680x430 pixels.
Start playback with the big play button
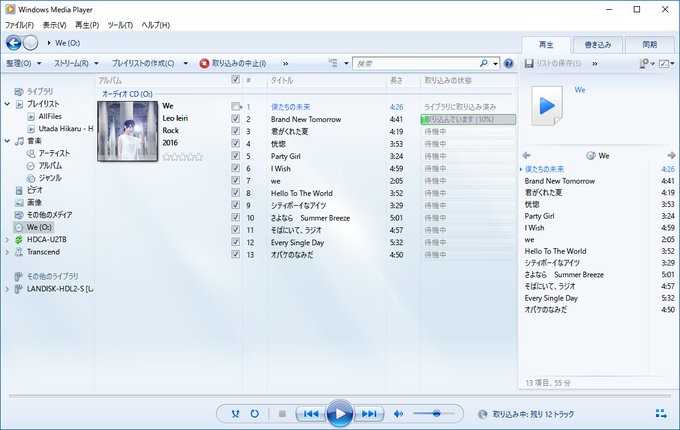(340, 414)
